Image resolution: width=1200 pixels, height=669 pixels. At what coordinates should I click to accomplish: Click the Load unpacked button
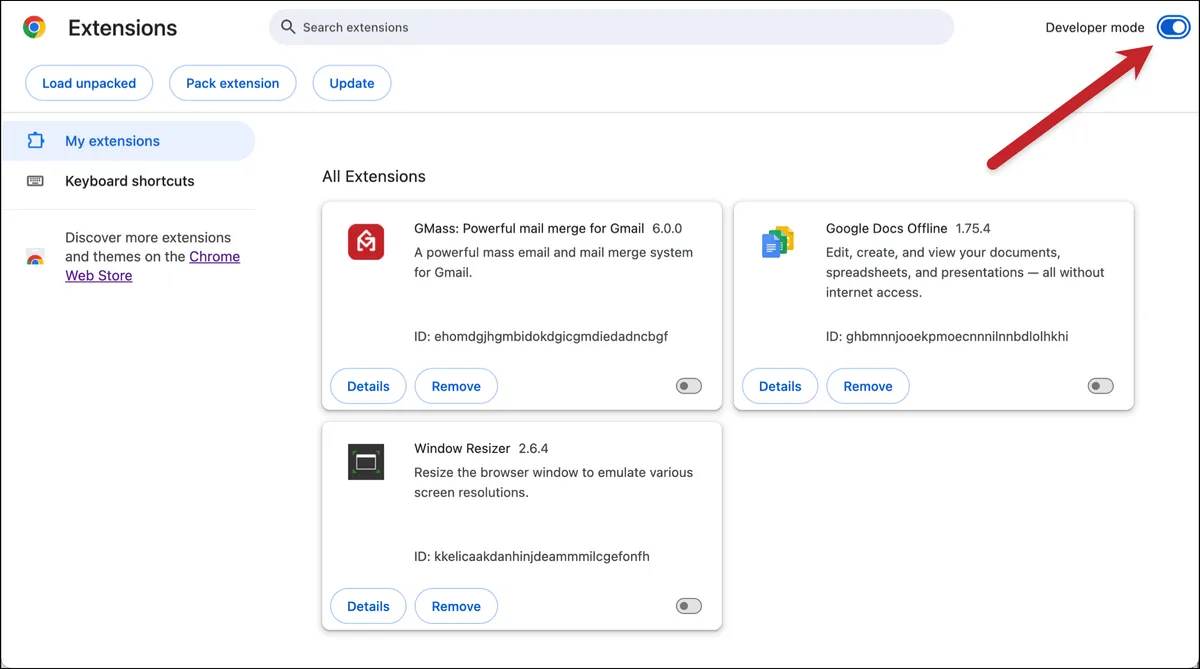(x=89, y=83)
